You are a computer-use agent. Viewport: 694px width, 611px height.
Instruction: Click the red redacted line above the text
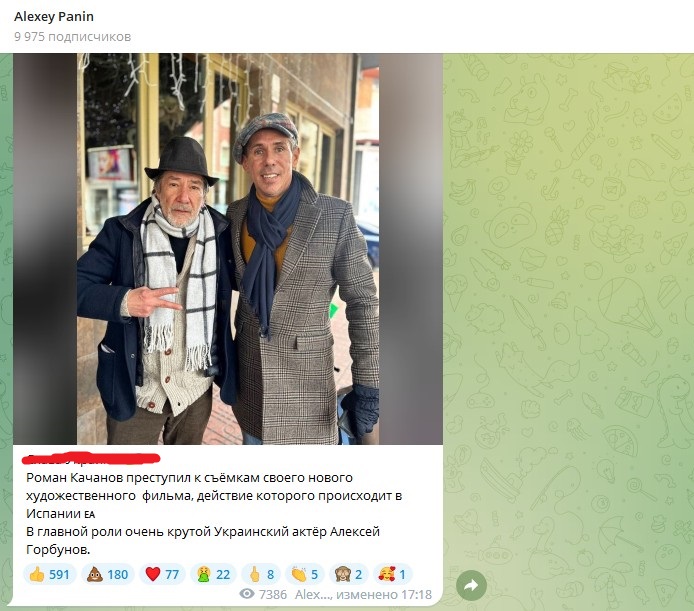[91, 459]
